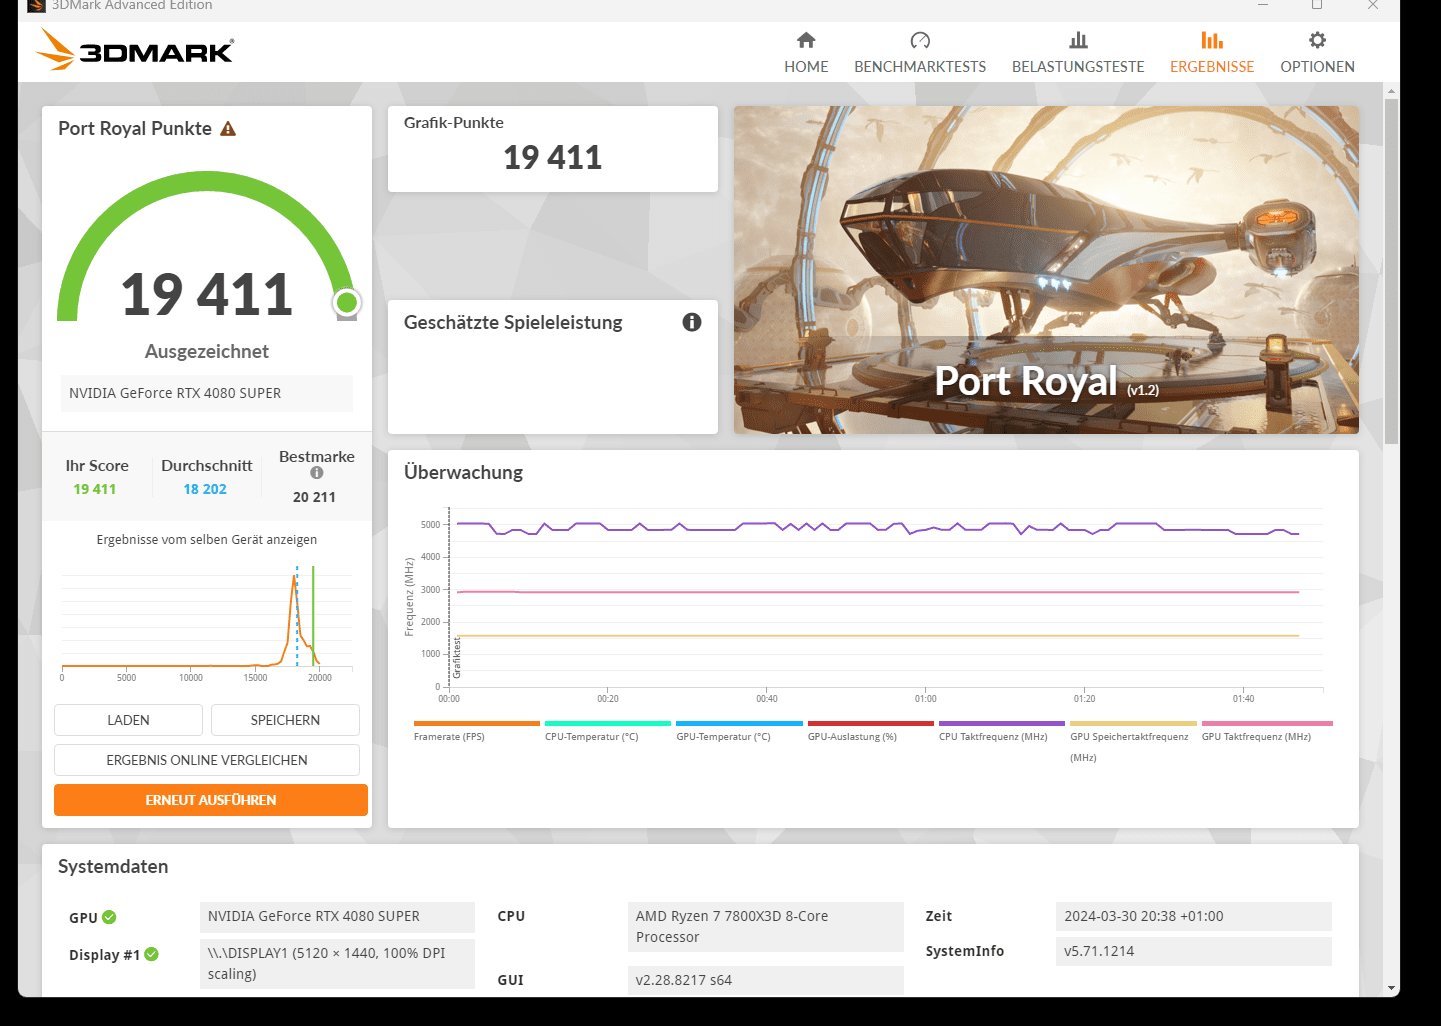Click the Ausgezeichnet rating label
Screen dimensions: 1441x1026
click(207, 351)
